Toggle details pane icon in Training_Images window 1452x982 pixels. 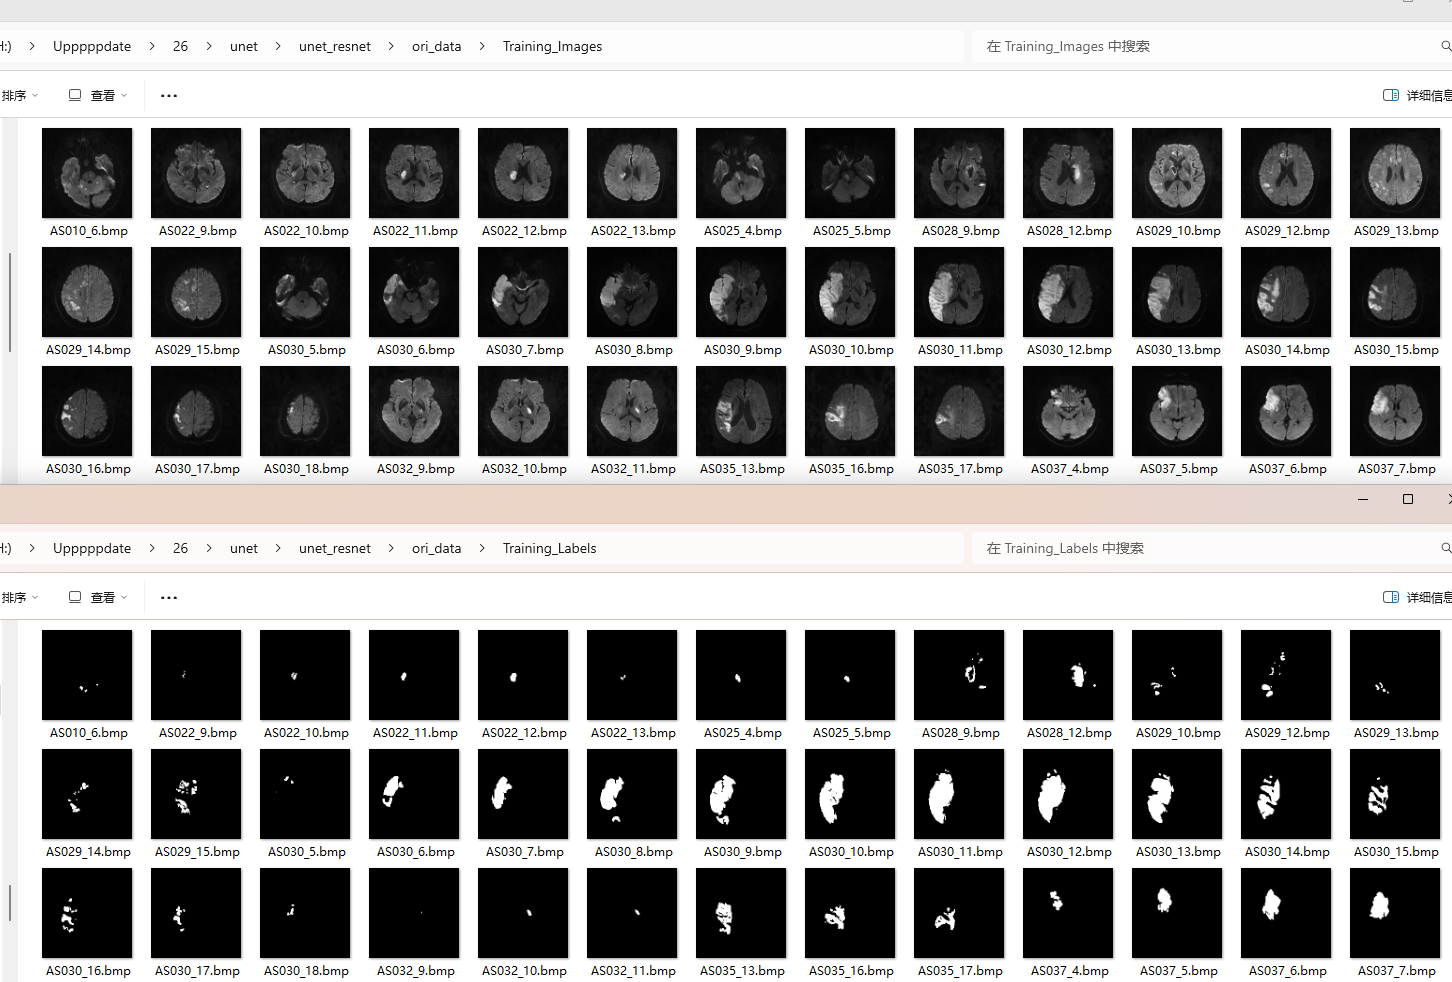point(1391,96)
